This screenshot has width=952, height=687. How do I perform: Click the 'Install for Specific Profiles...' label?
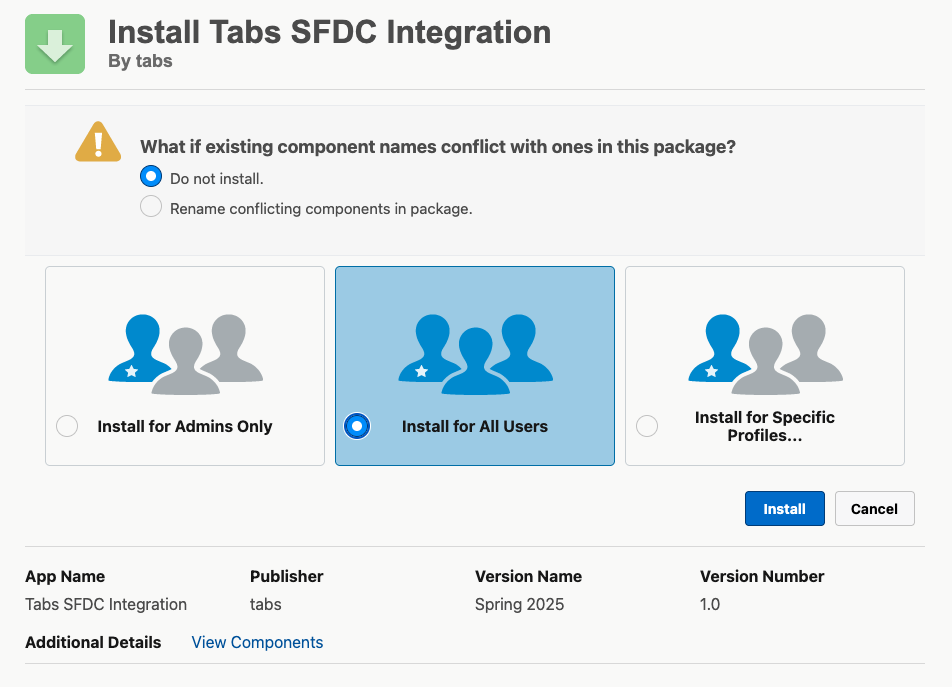pos(765,426)
